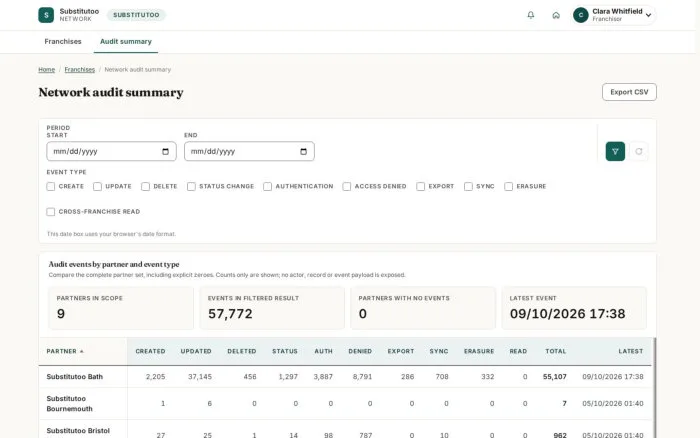Click the 8,791 denied count
Screen dimensions: 700x438
tap(362, 377)
